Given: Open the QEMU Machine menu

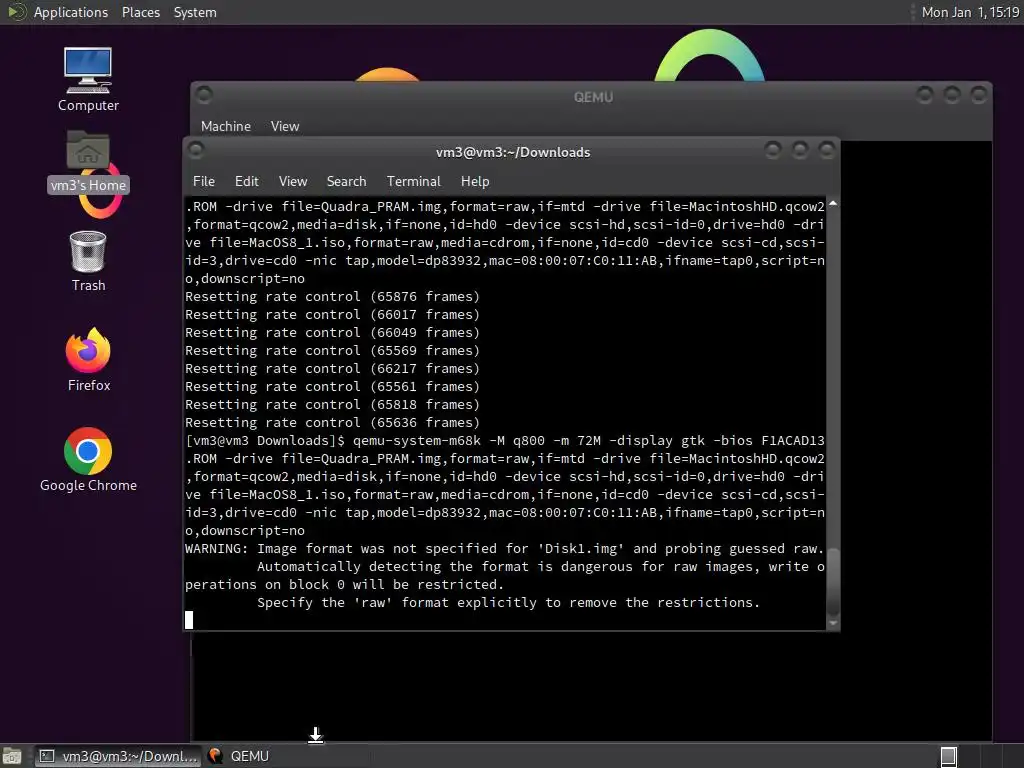Looking at the screenshot, I should pos(226,126).
